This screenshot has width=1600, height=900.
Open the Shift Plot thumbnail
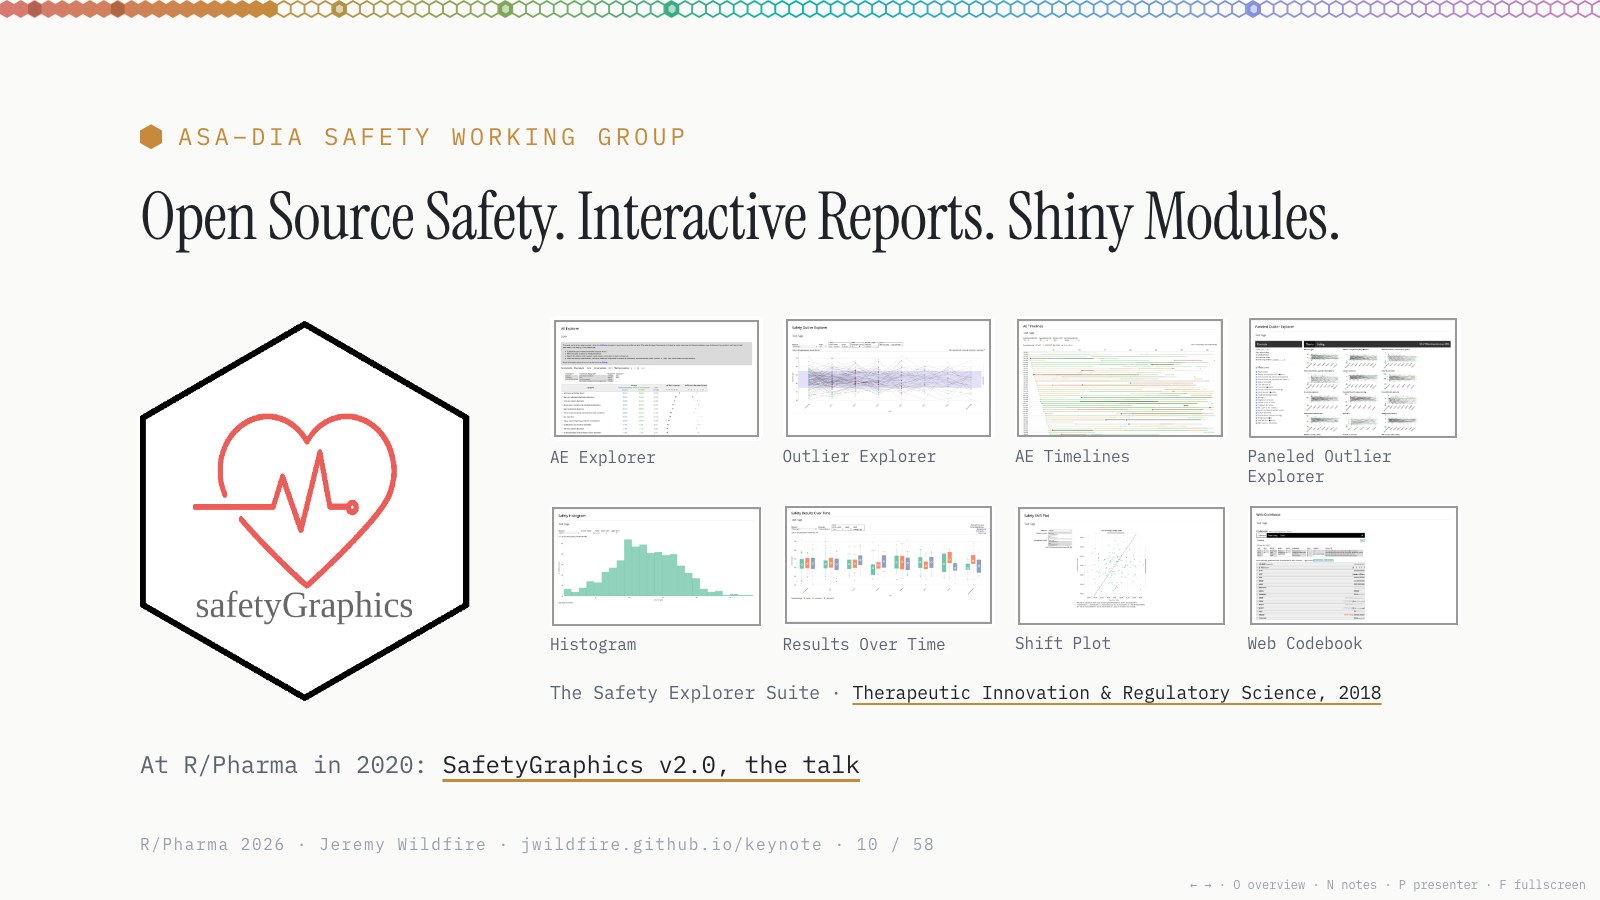point(1121,566)
